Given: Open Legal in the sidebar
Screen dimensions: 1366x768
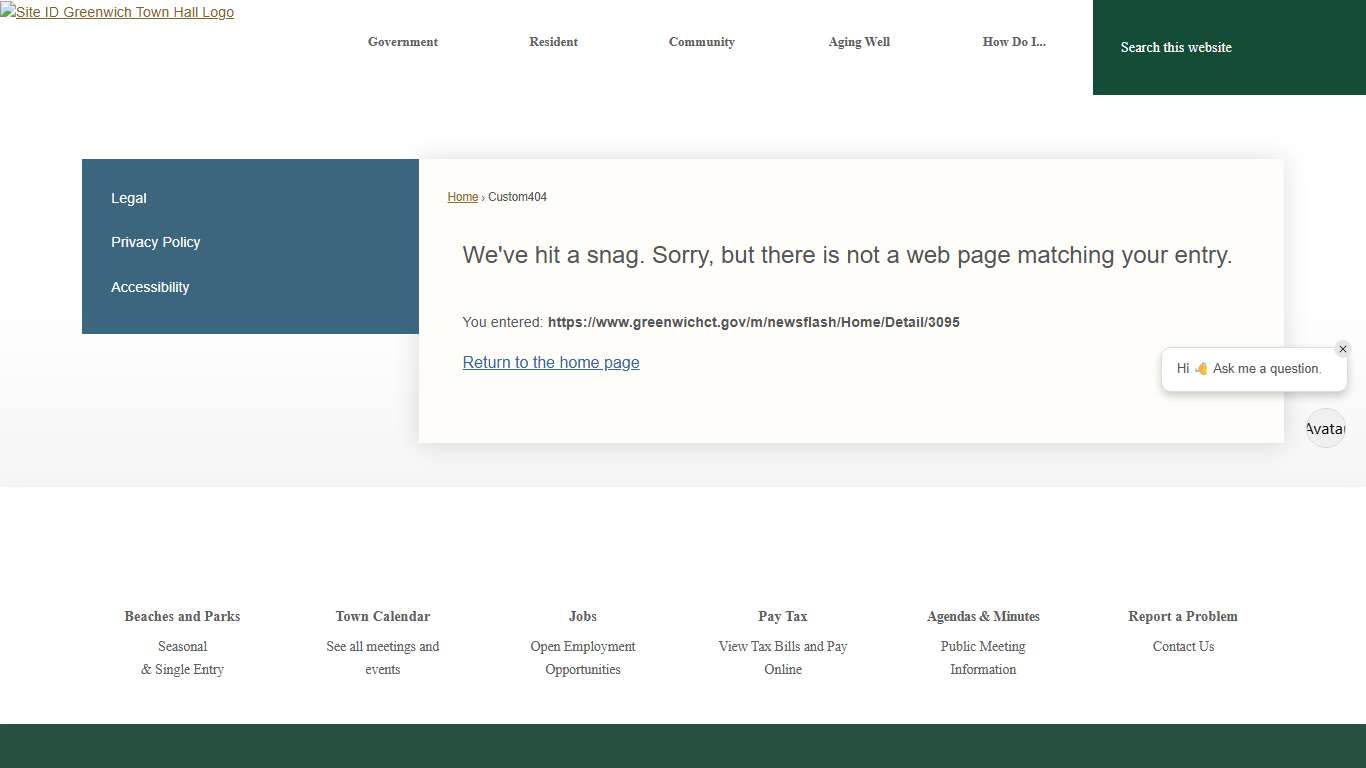Looking at the screenshot, I should [x=129, y=198].
